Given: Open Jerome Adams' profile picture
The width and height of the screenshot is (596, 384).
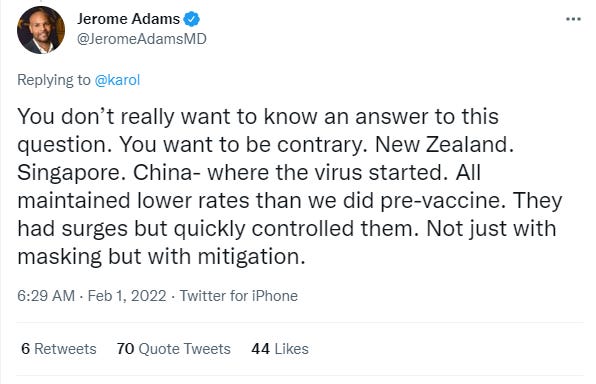Looking at the screenshot, I should click(41, 30).
